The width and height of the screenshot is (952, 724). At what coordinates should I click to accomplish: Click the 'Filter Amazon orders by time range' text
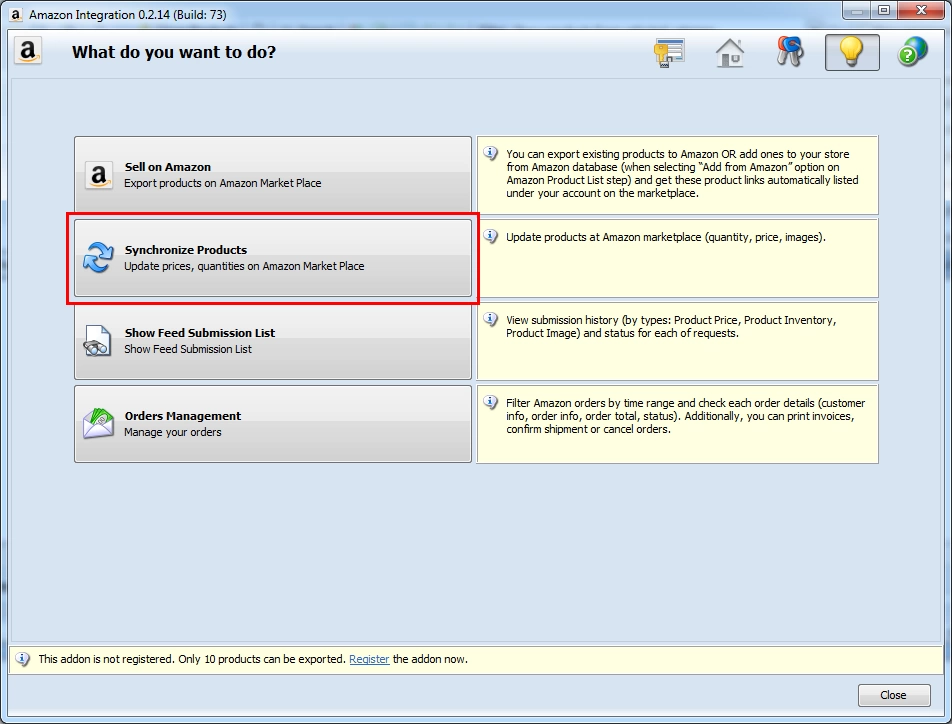[685, 416]
